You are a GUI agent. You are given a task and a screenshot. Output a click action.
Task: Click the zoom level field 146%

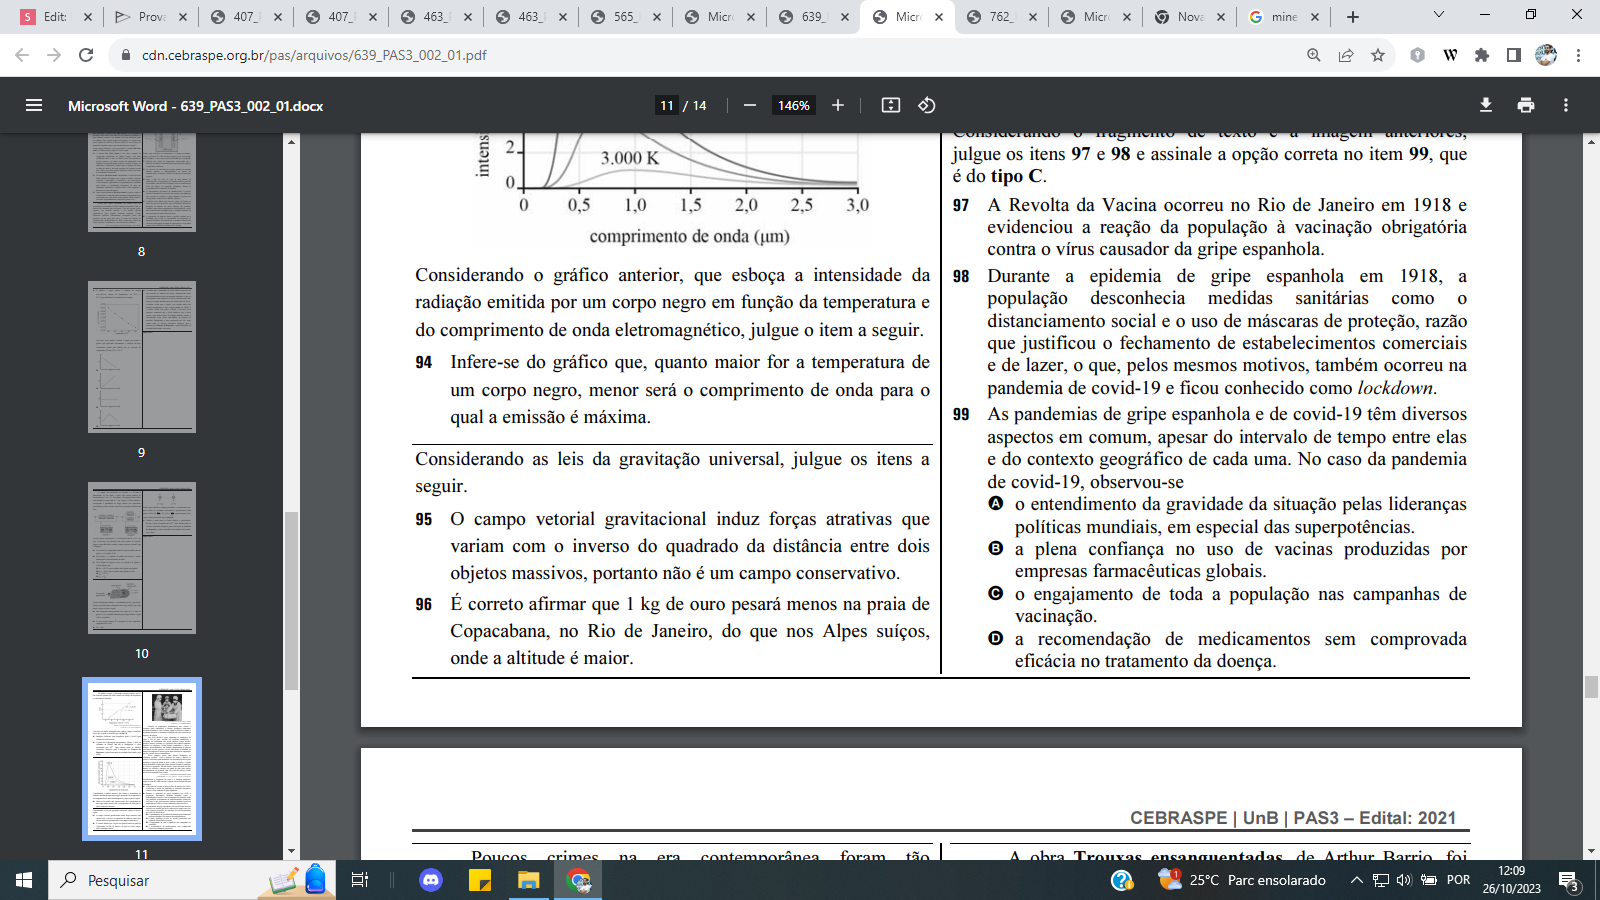(794, 105)
